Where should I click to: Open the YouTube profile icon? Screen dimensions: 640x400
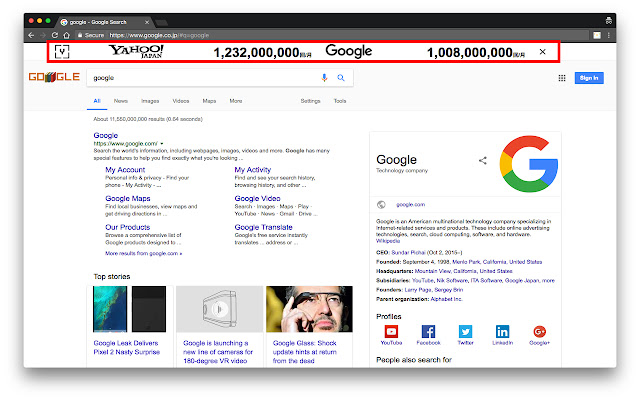(x=391, y=331)
